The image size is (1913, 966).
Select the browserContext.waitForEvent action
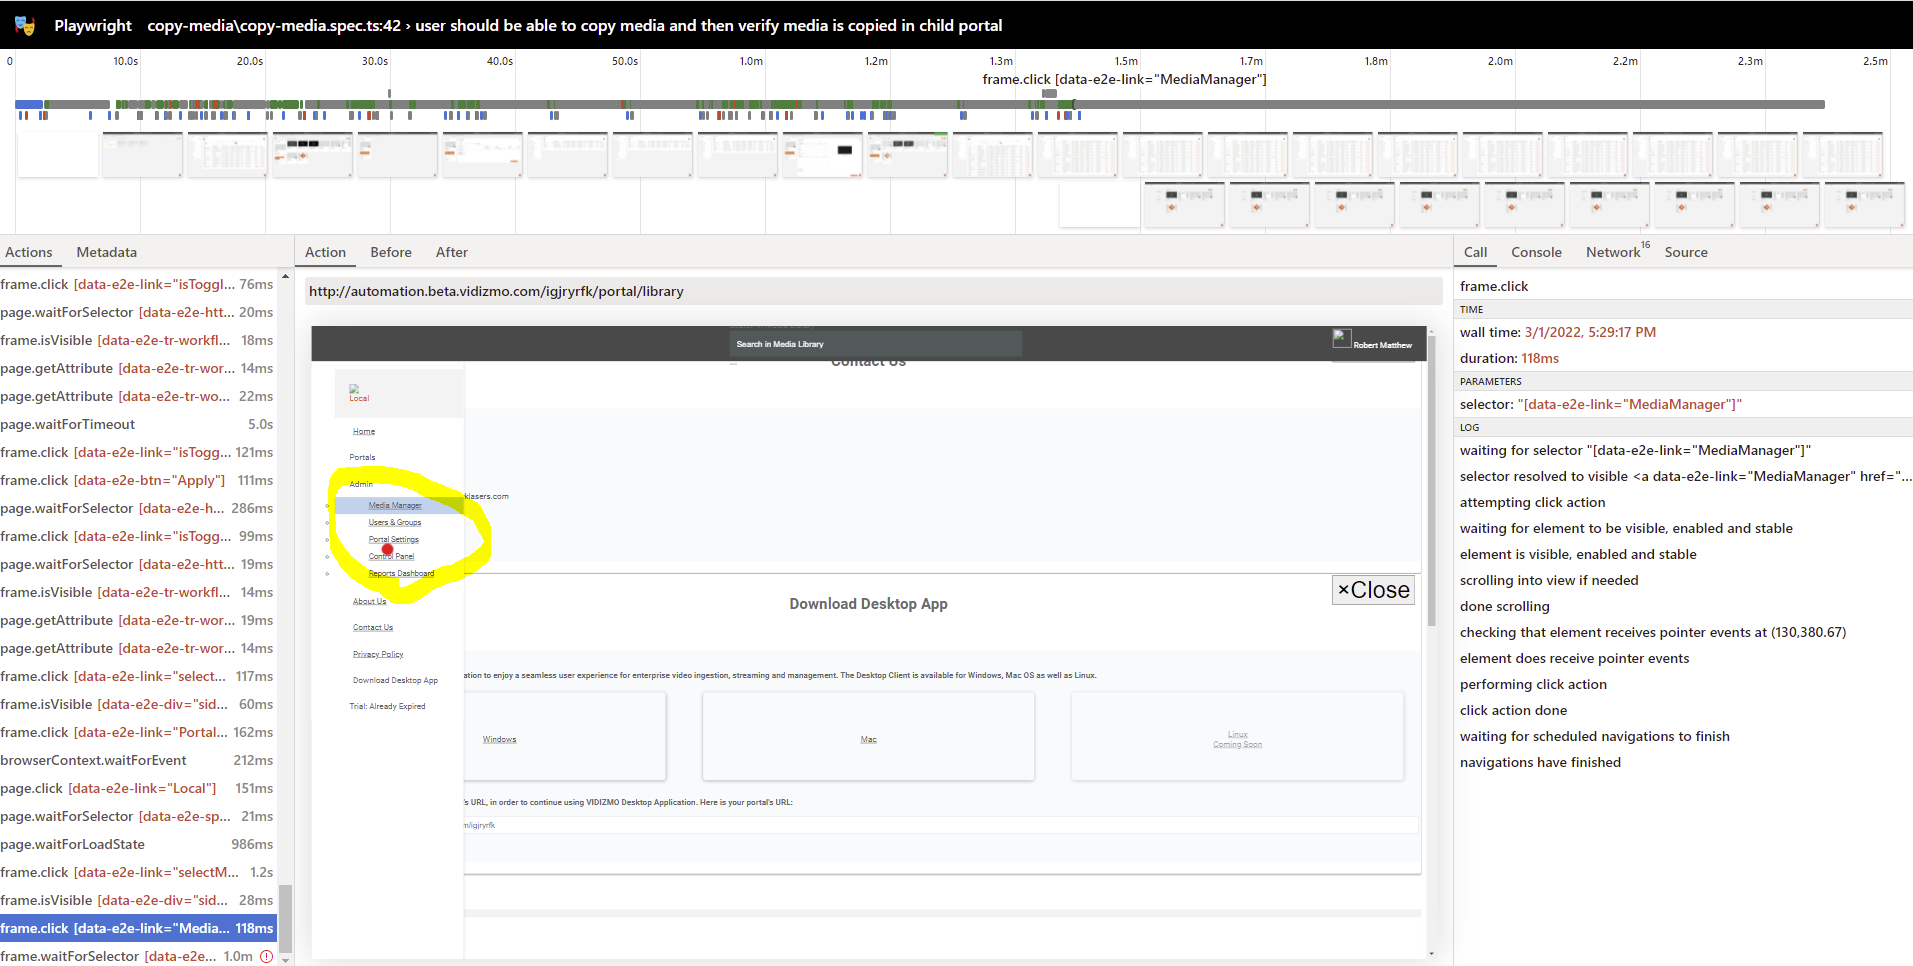point(138,760)
